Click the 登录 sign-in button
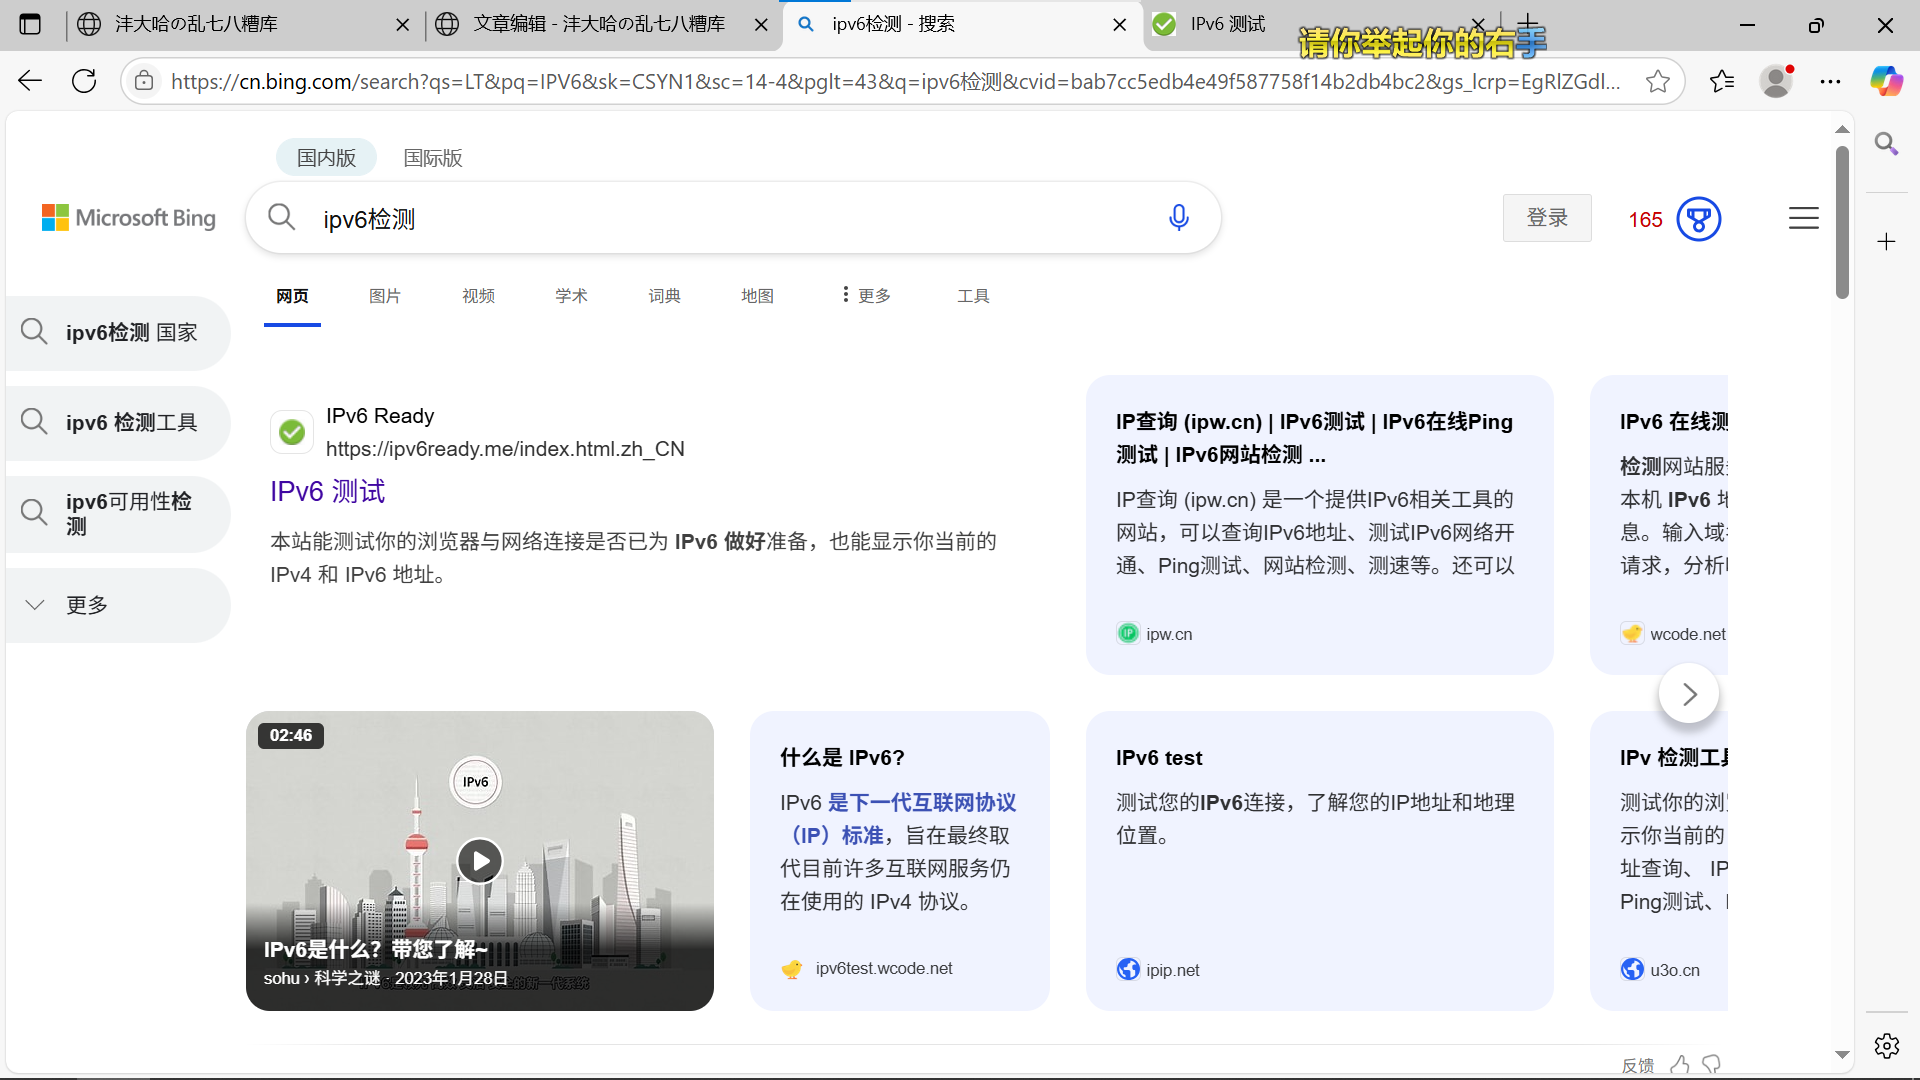This screenshot has height=1080, width=1920. click(x=1547, y=218)
